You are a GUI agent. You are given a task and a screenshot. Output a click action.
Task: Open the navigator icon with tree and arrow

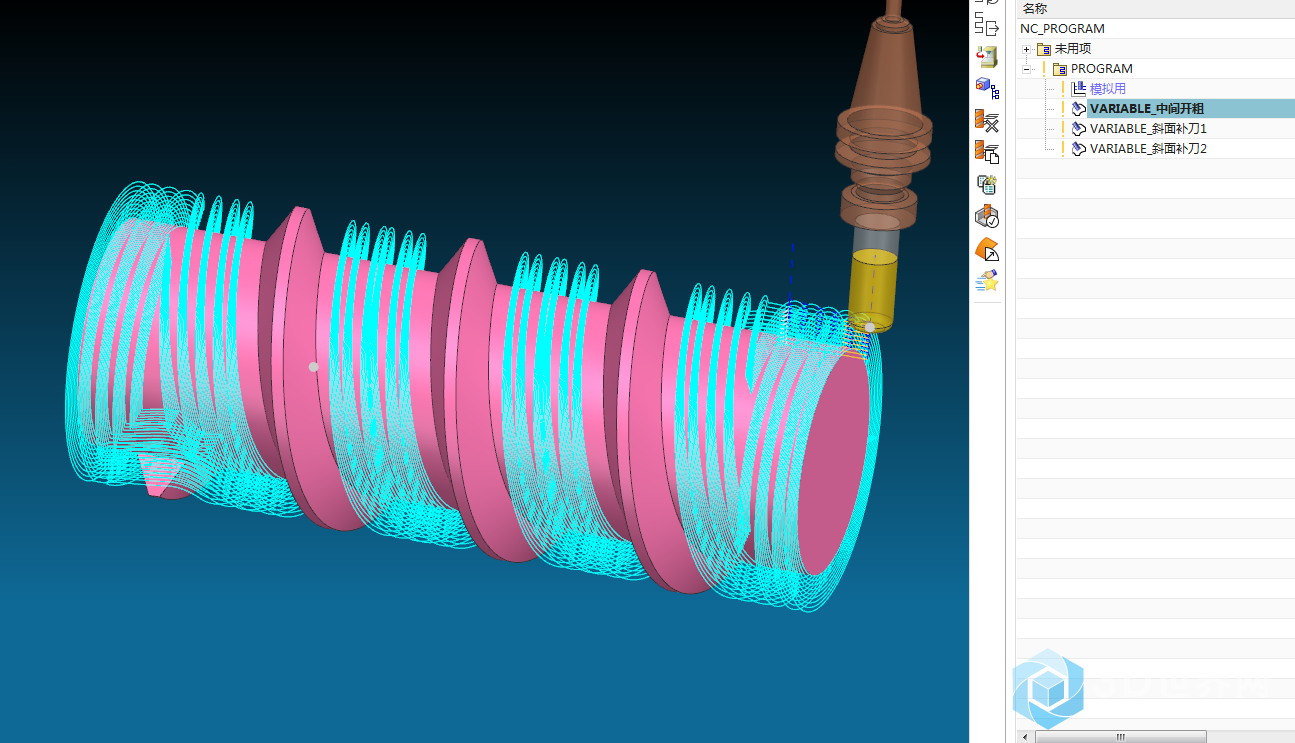coord(987,26)
